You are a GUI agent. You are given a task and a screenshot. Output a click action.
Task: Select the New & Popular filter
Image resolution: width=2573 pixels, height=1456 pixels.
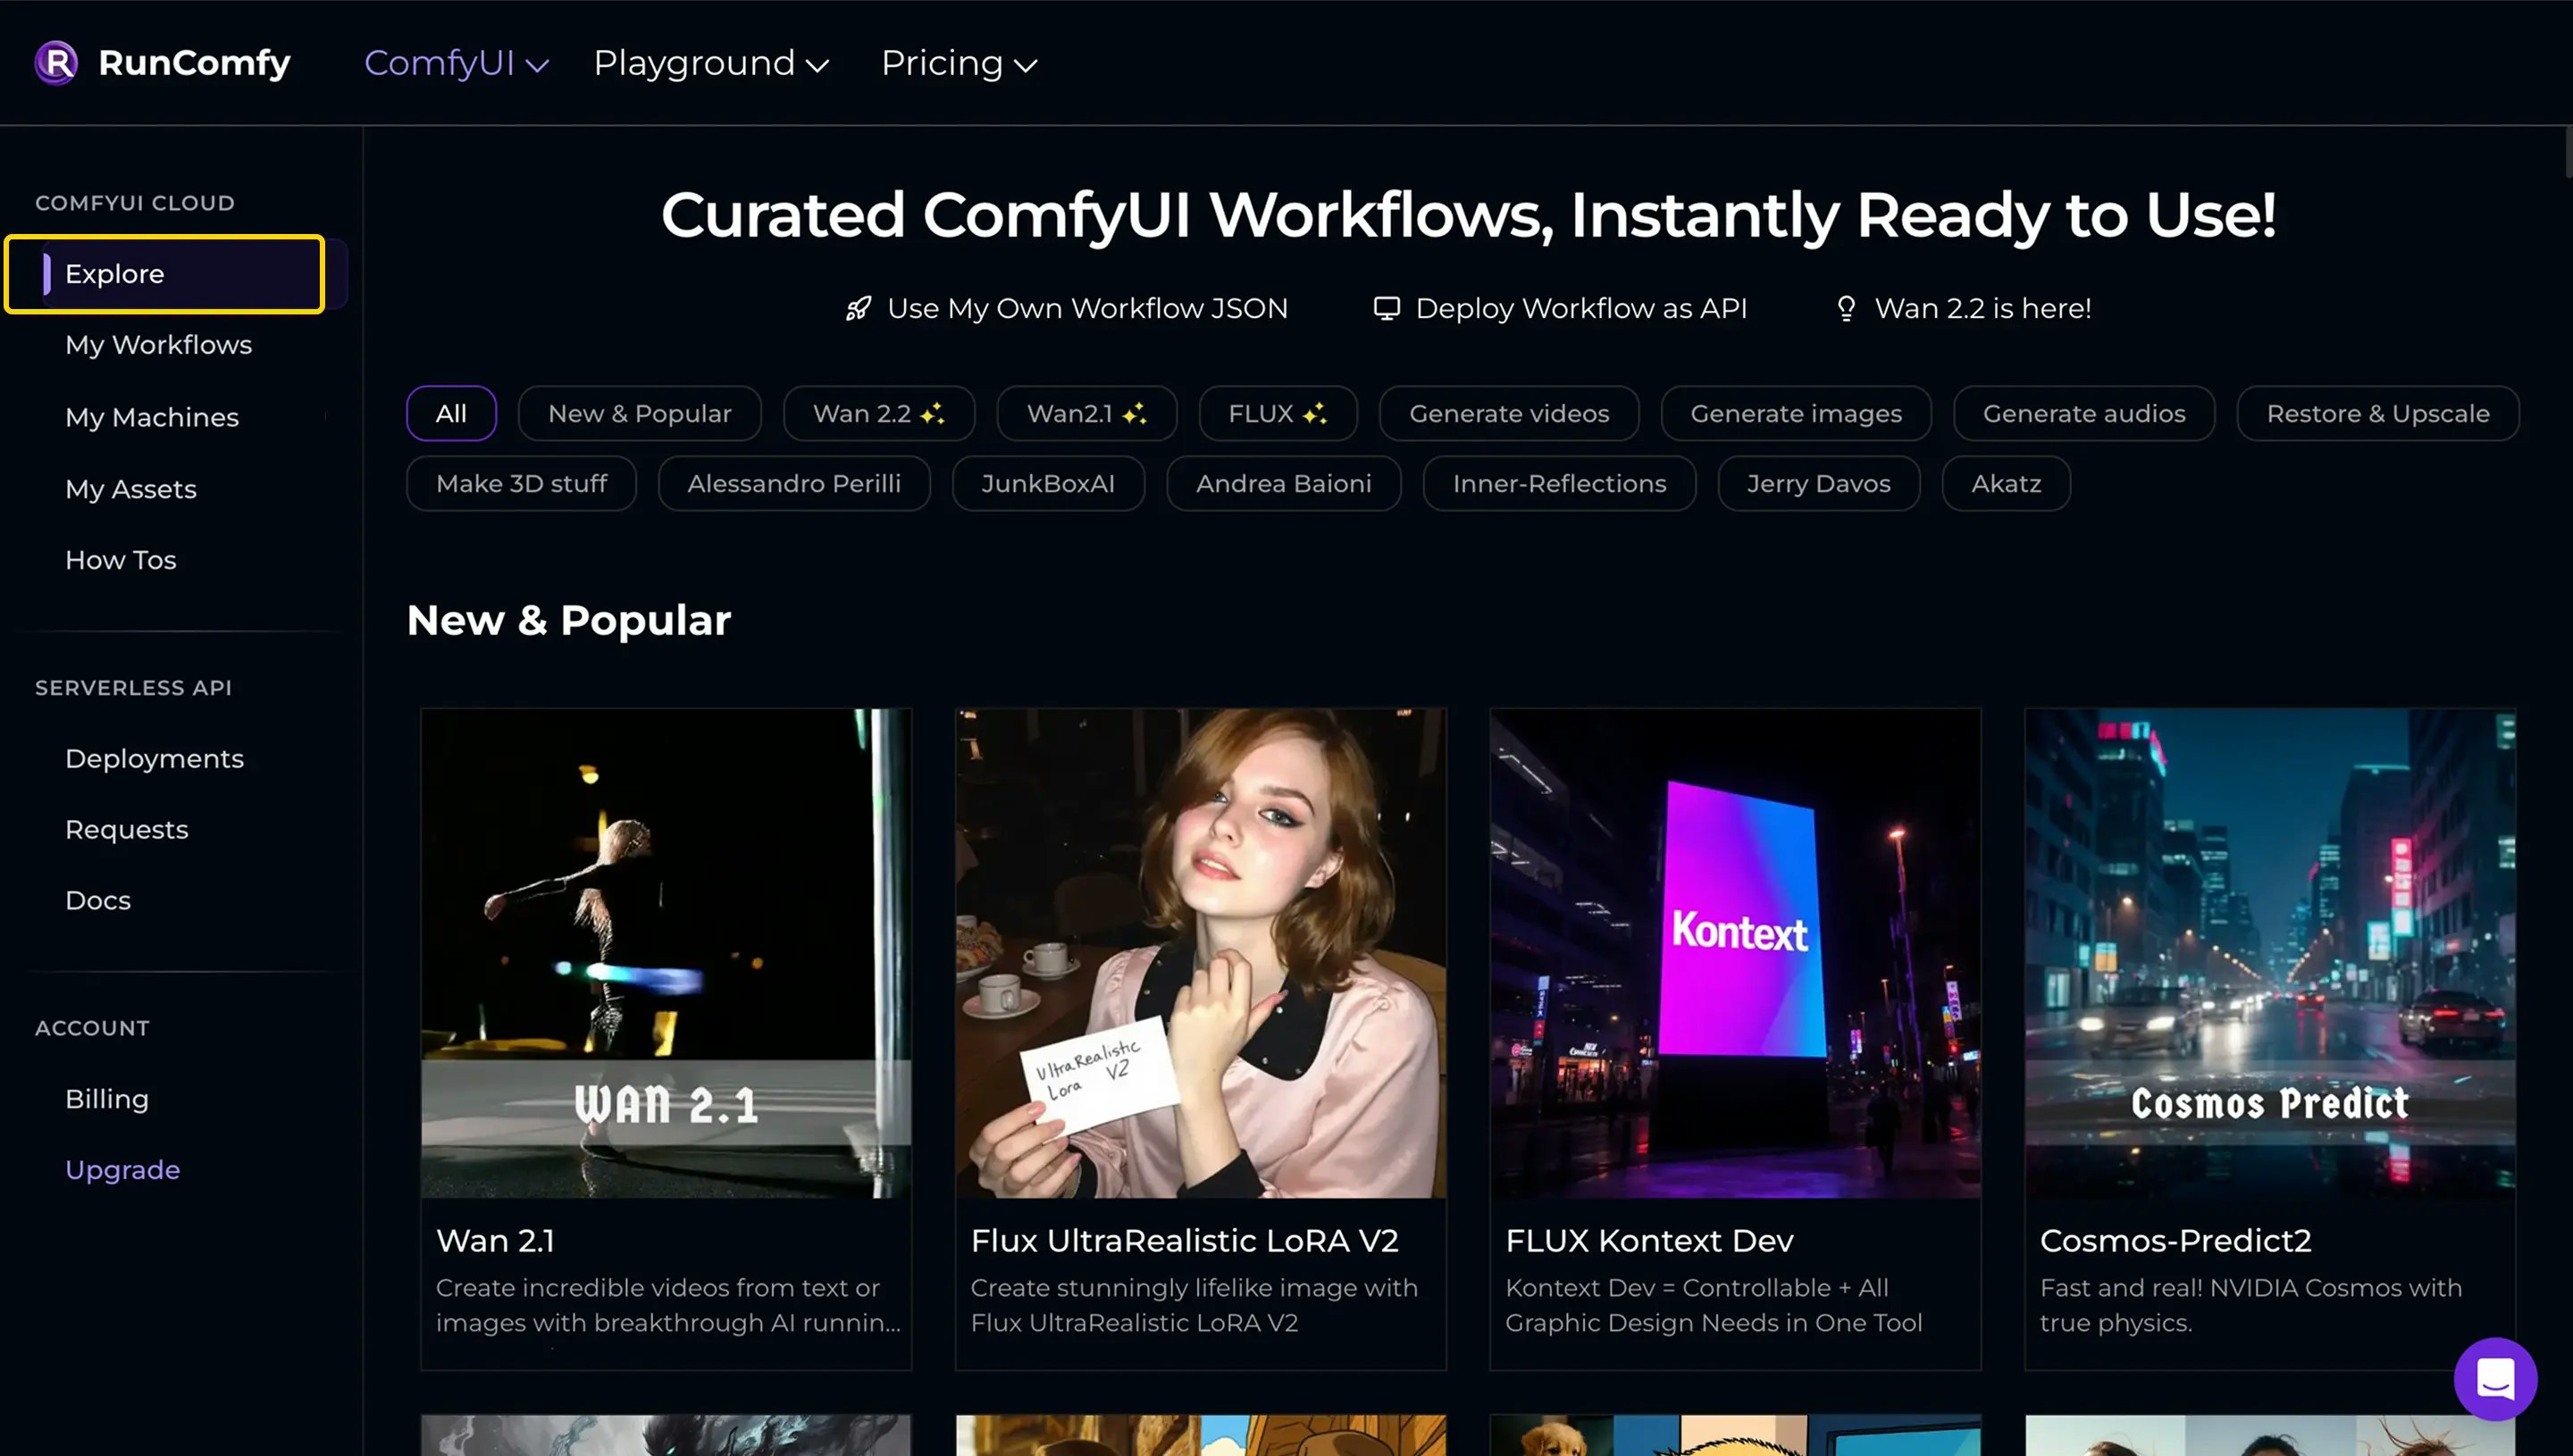640,413
